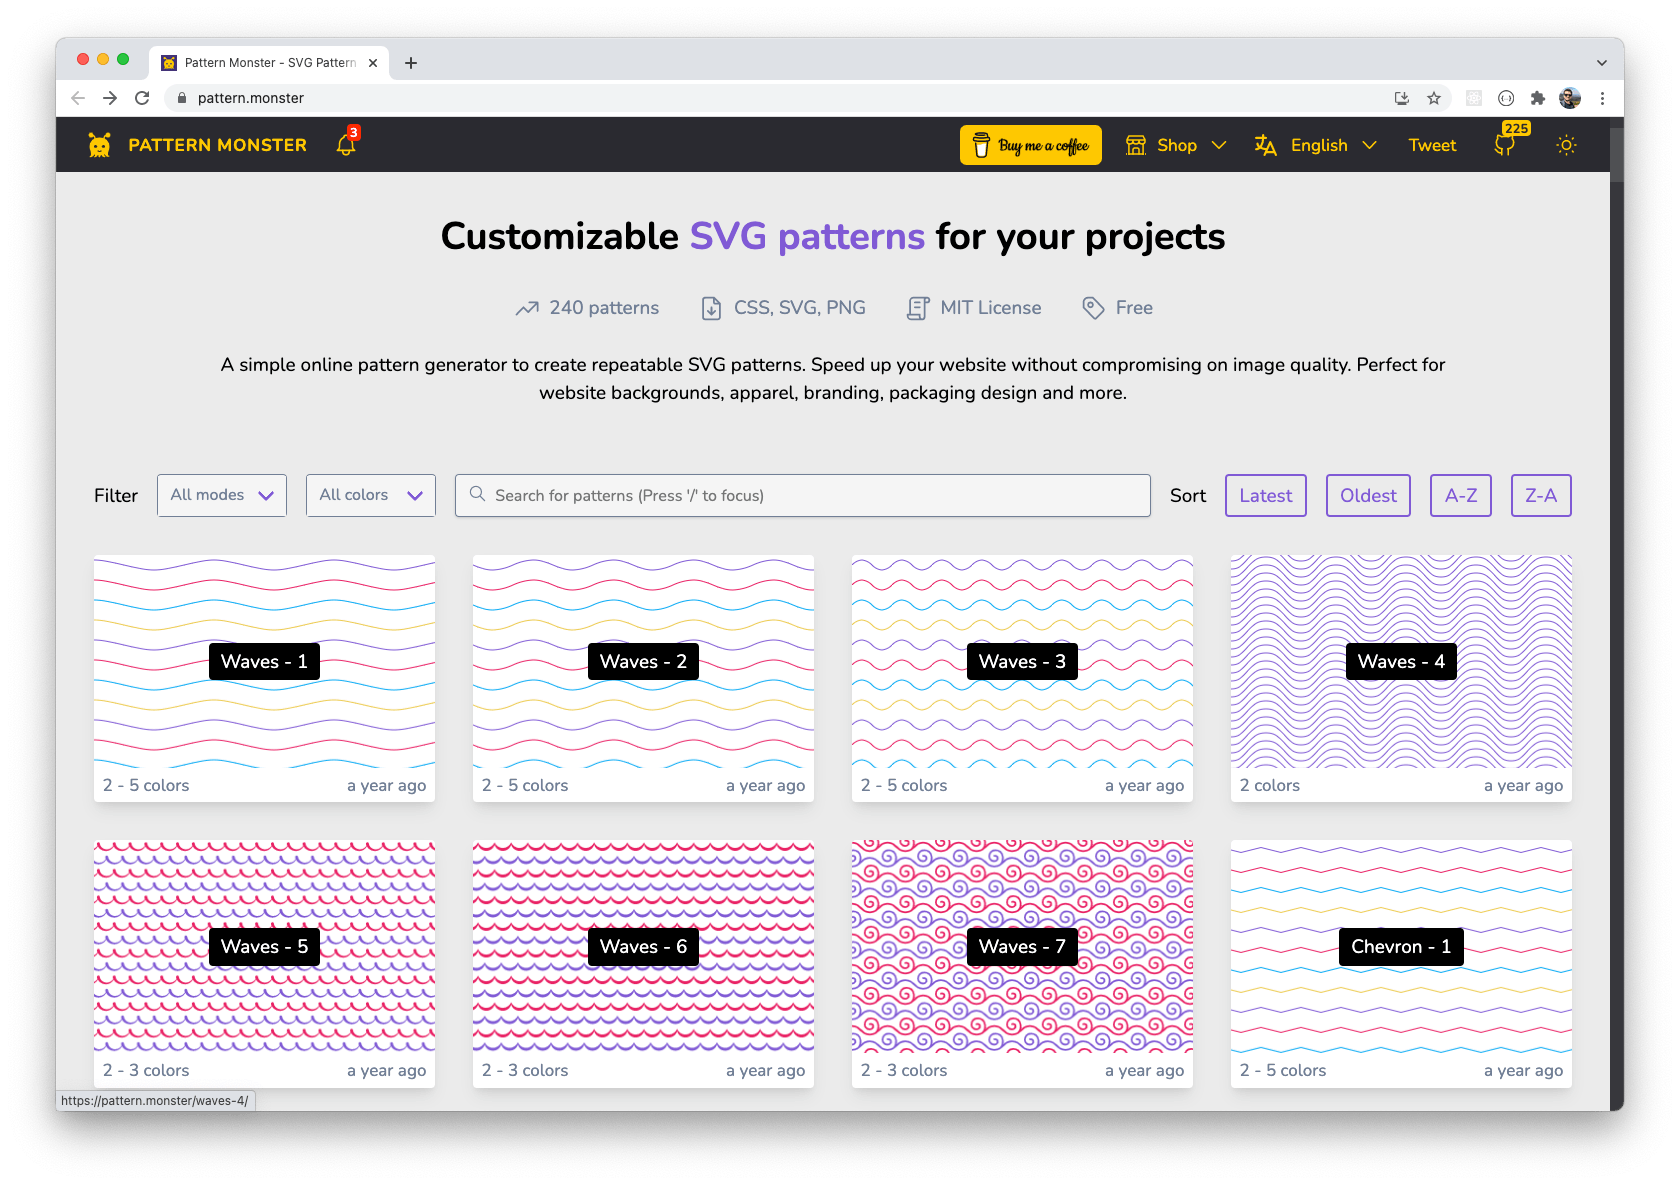
Task: Close the Pattern Monster browser tab
Action: (373, 63)
